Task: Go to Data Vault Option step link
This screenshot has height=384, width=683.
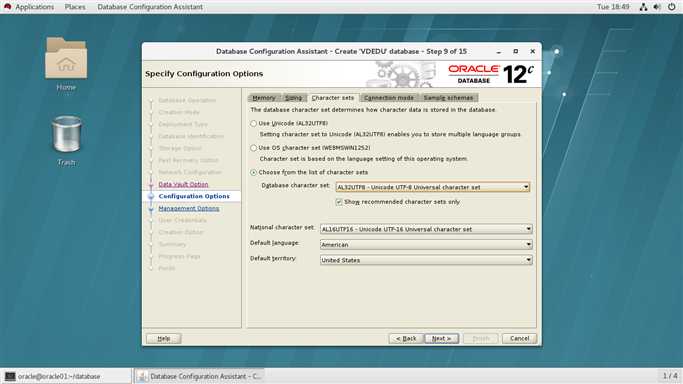Action: point(183,184)
